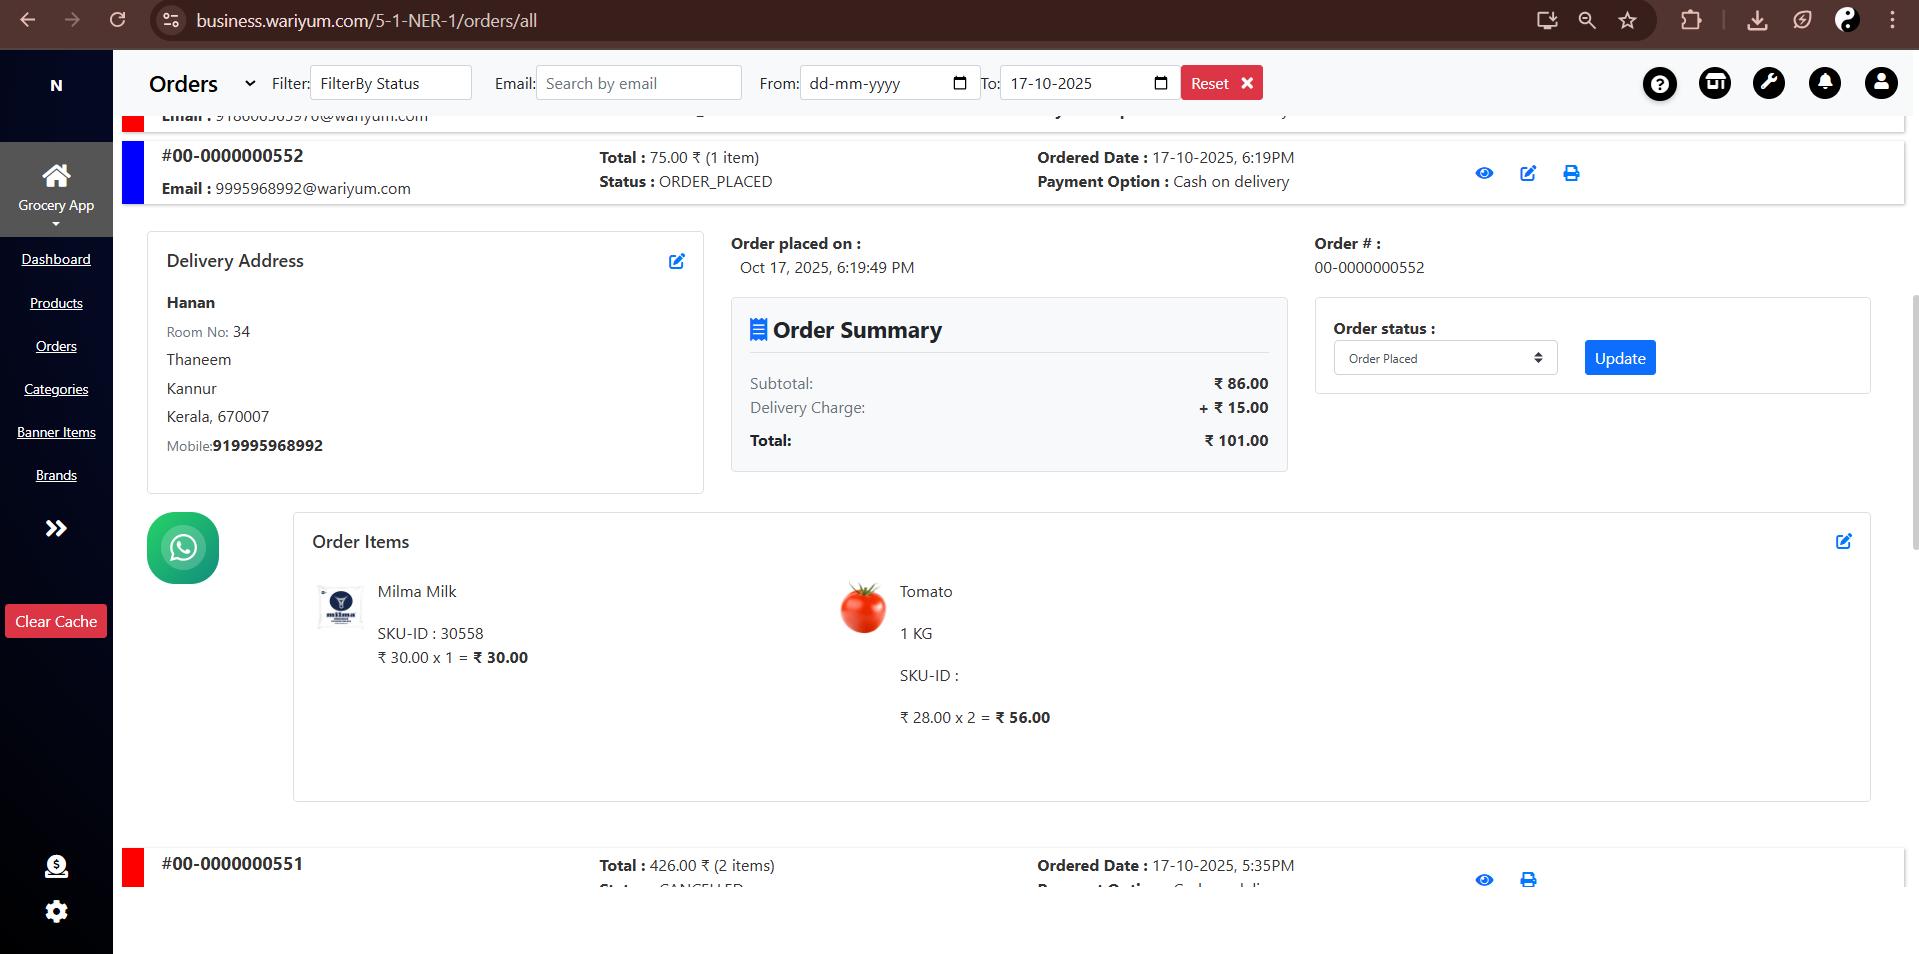Image resolution: width=1919 pixels, height=954 pixels.
Task: Open Categories from sidebar menu
Action: point(56,389)
